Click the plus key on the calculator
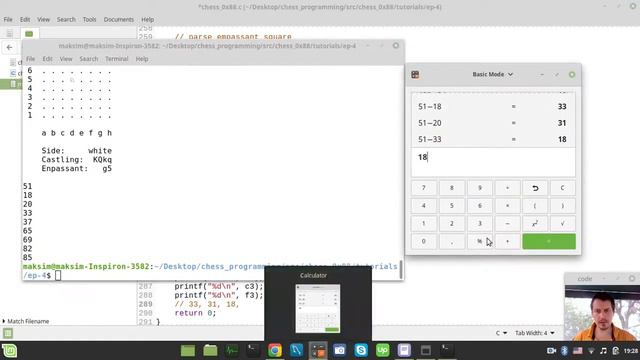The width and height of the screenshot is (640, 360). pyautogui.click(x=507, y=241)
